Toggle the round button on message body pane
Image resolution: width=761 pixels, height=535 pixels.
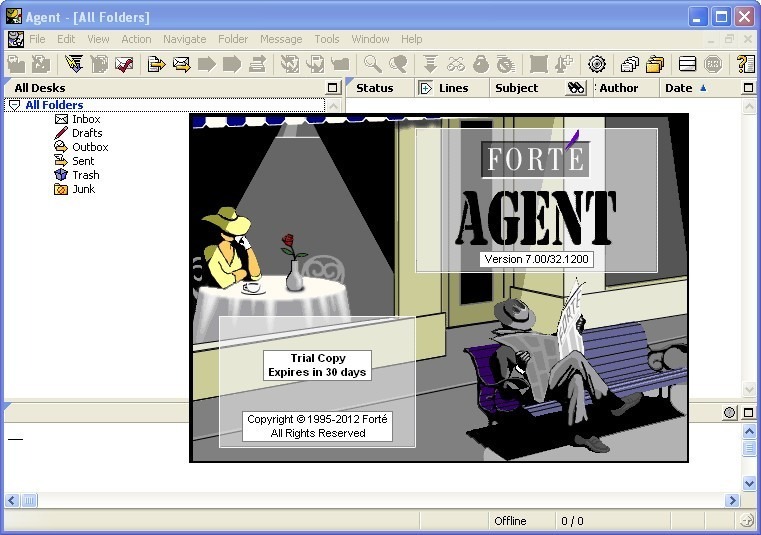729,413
